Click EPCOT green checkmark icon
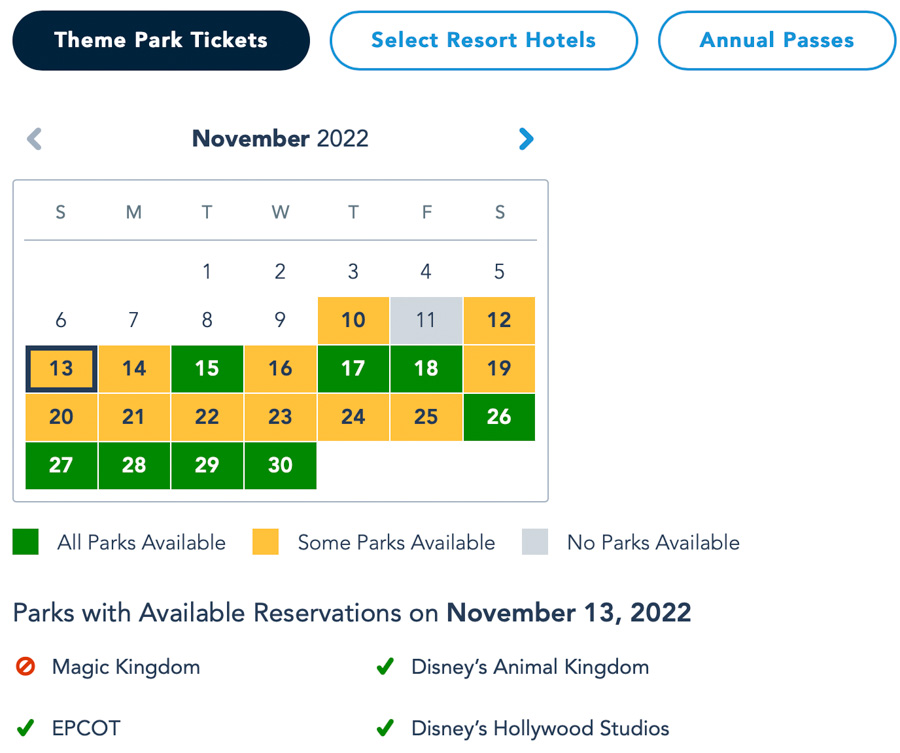This screenshot has height=753, width=900. [26, 728]
